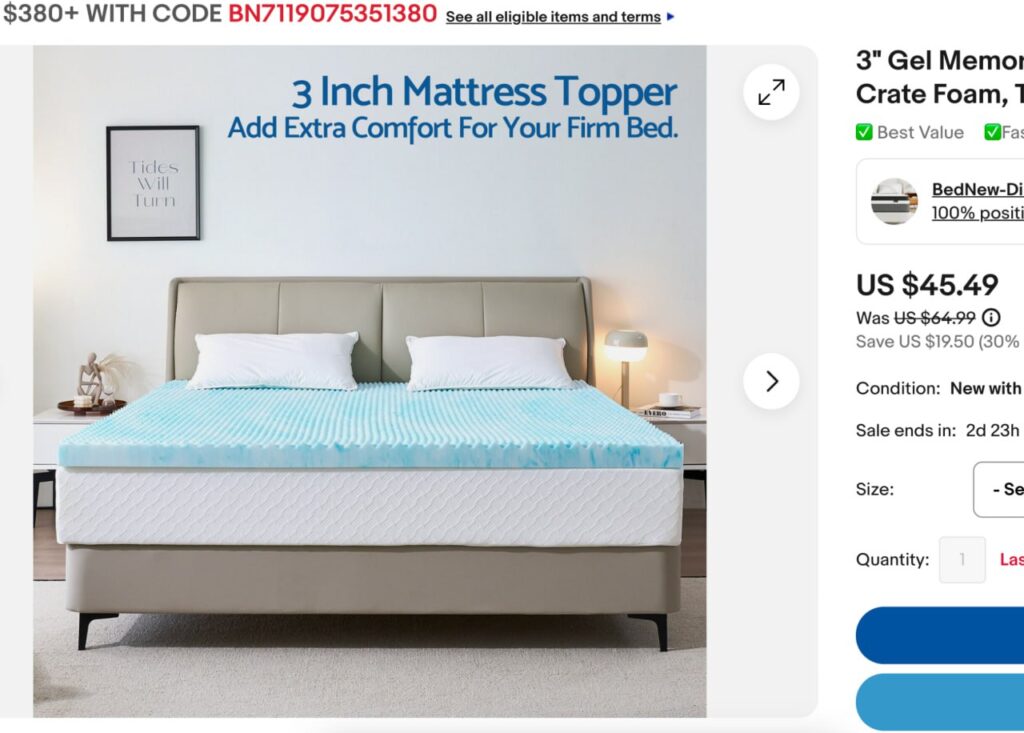Click the coupon code BN7119075351380 text
The height and width of the screenshot is (733, 1024).
click(x=332, y=14)
